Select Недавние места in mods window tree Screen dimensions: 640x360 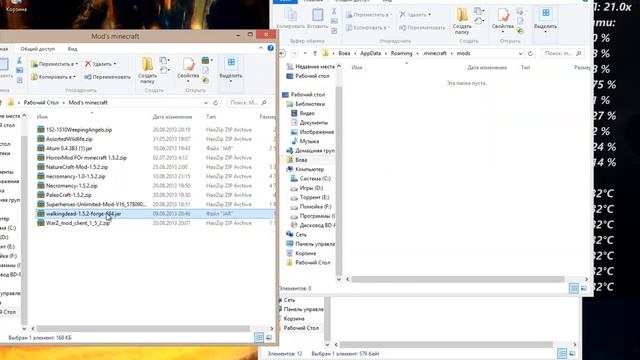point(311,67)
